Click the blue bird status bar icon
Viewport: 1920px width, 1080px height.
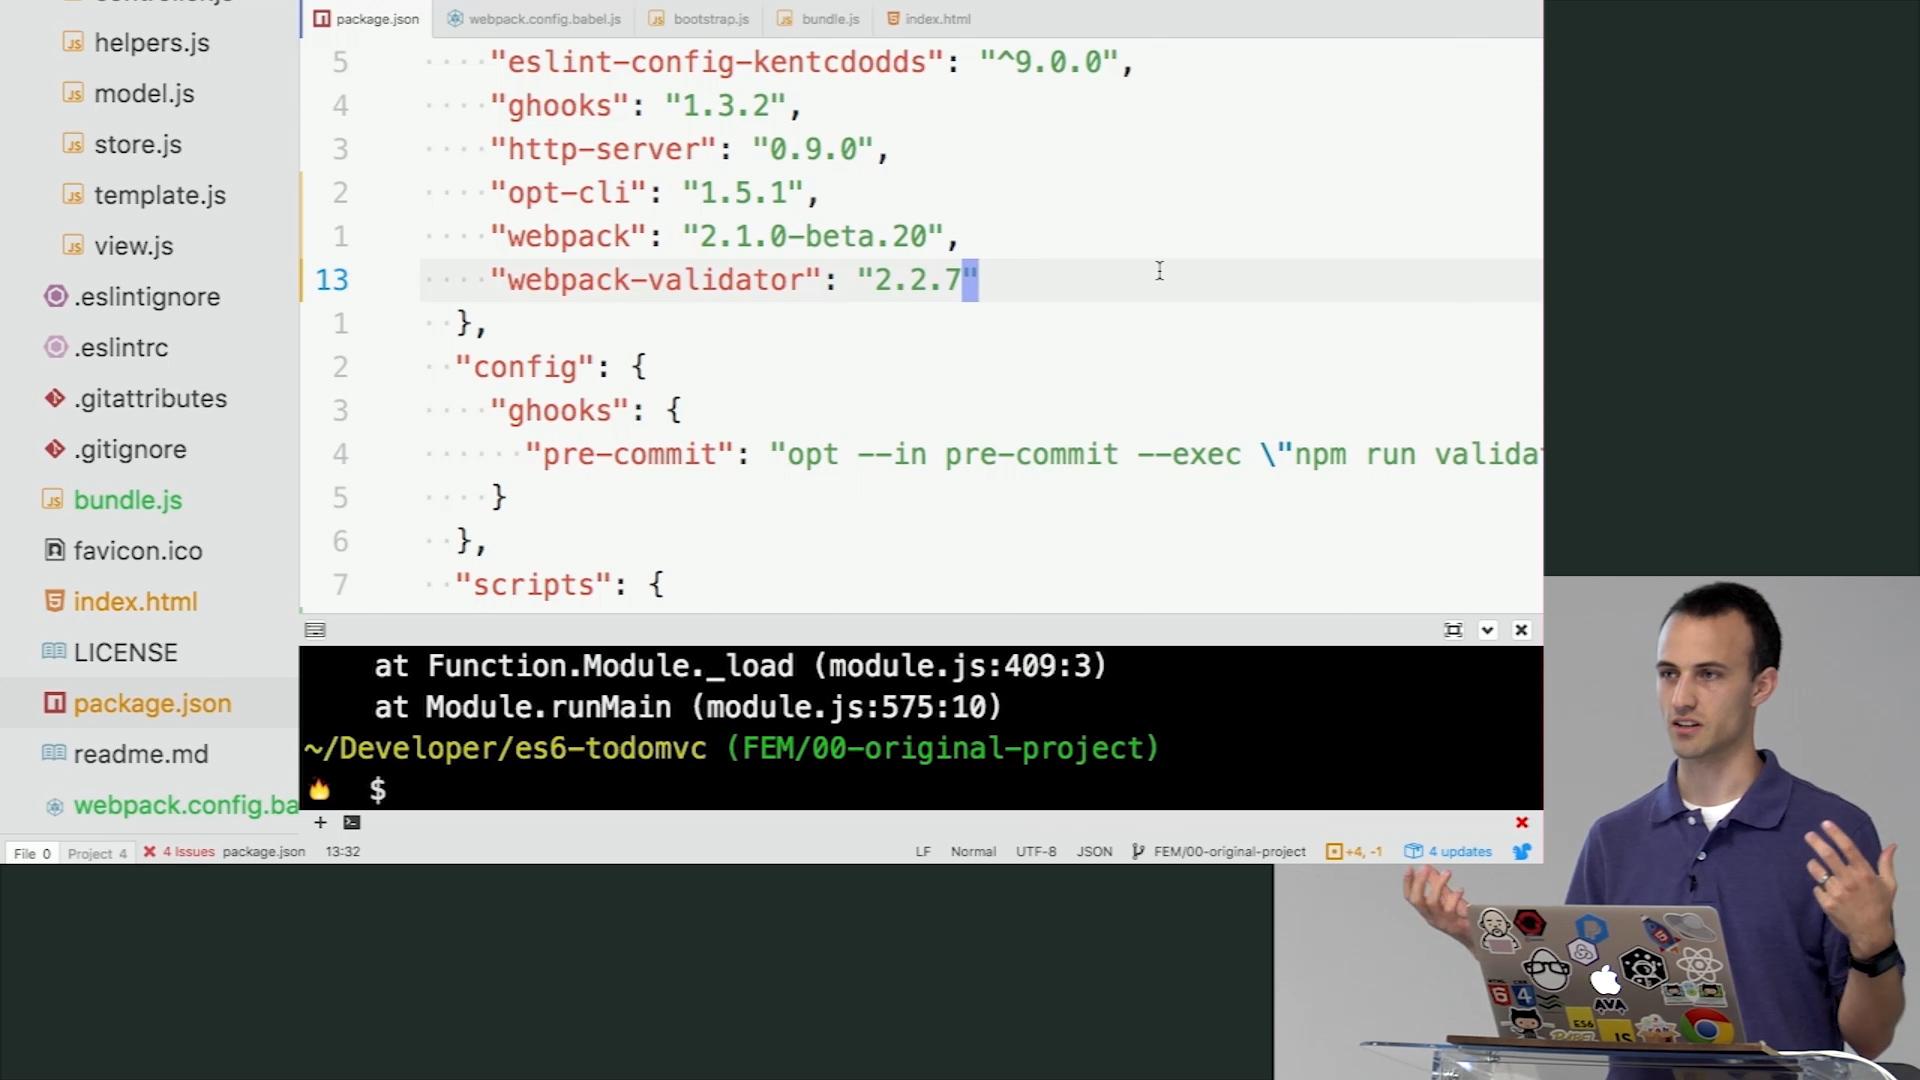tap(1521, 852)
